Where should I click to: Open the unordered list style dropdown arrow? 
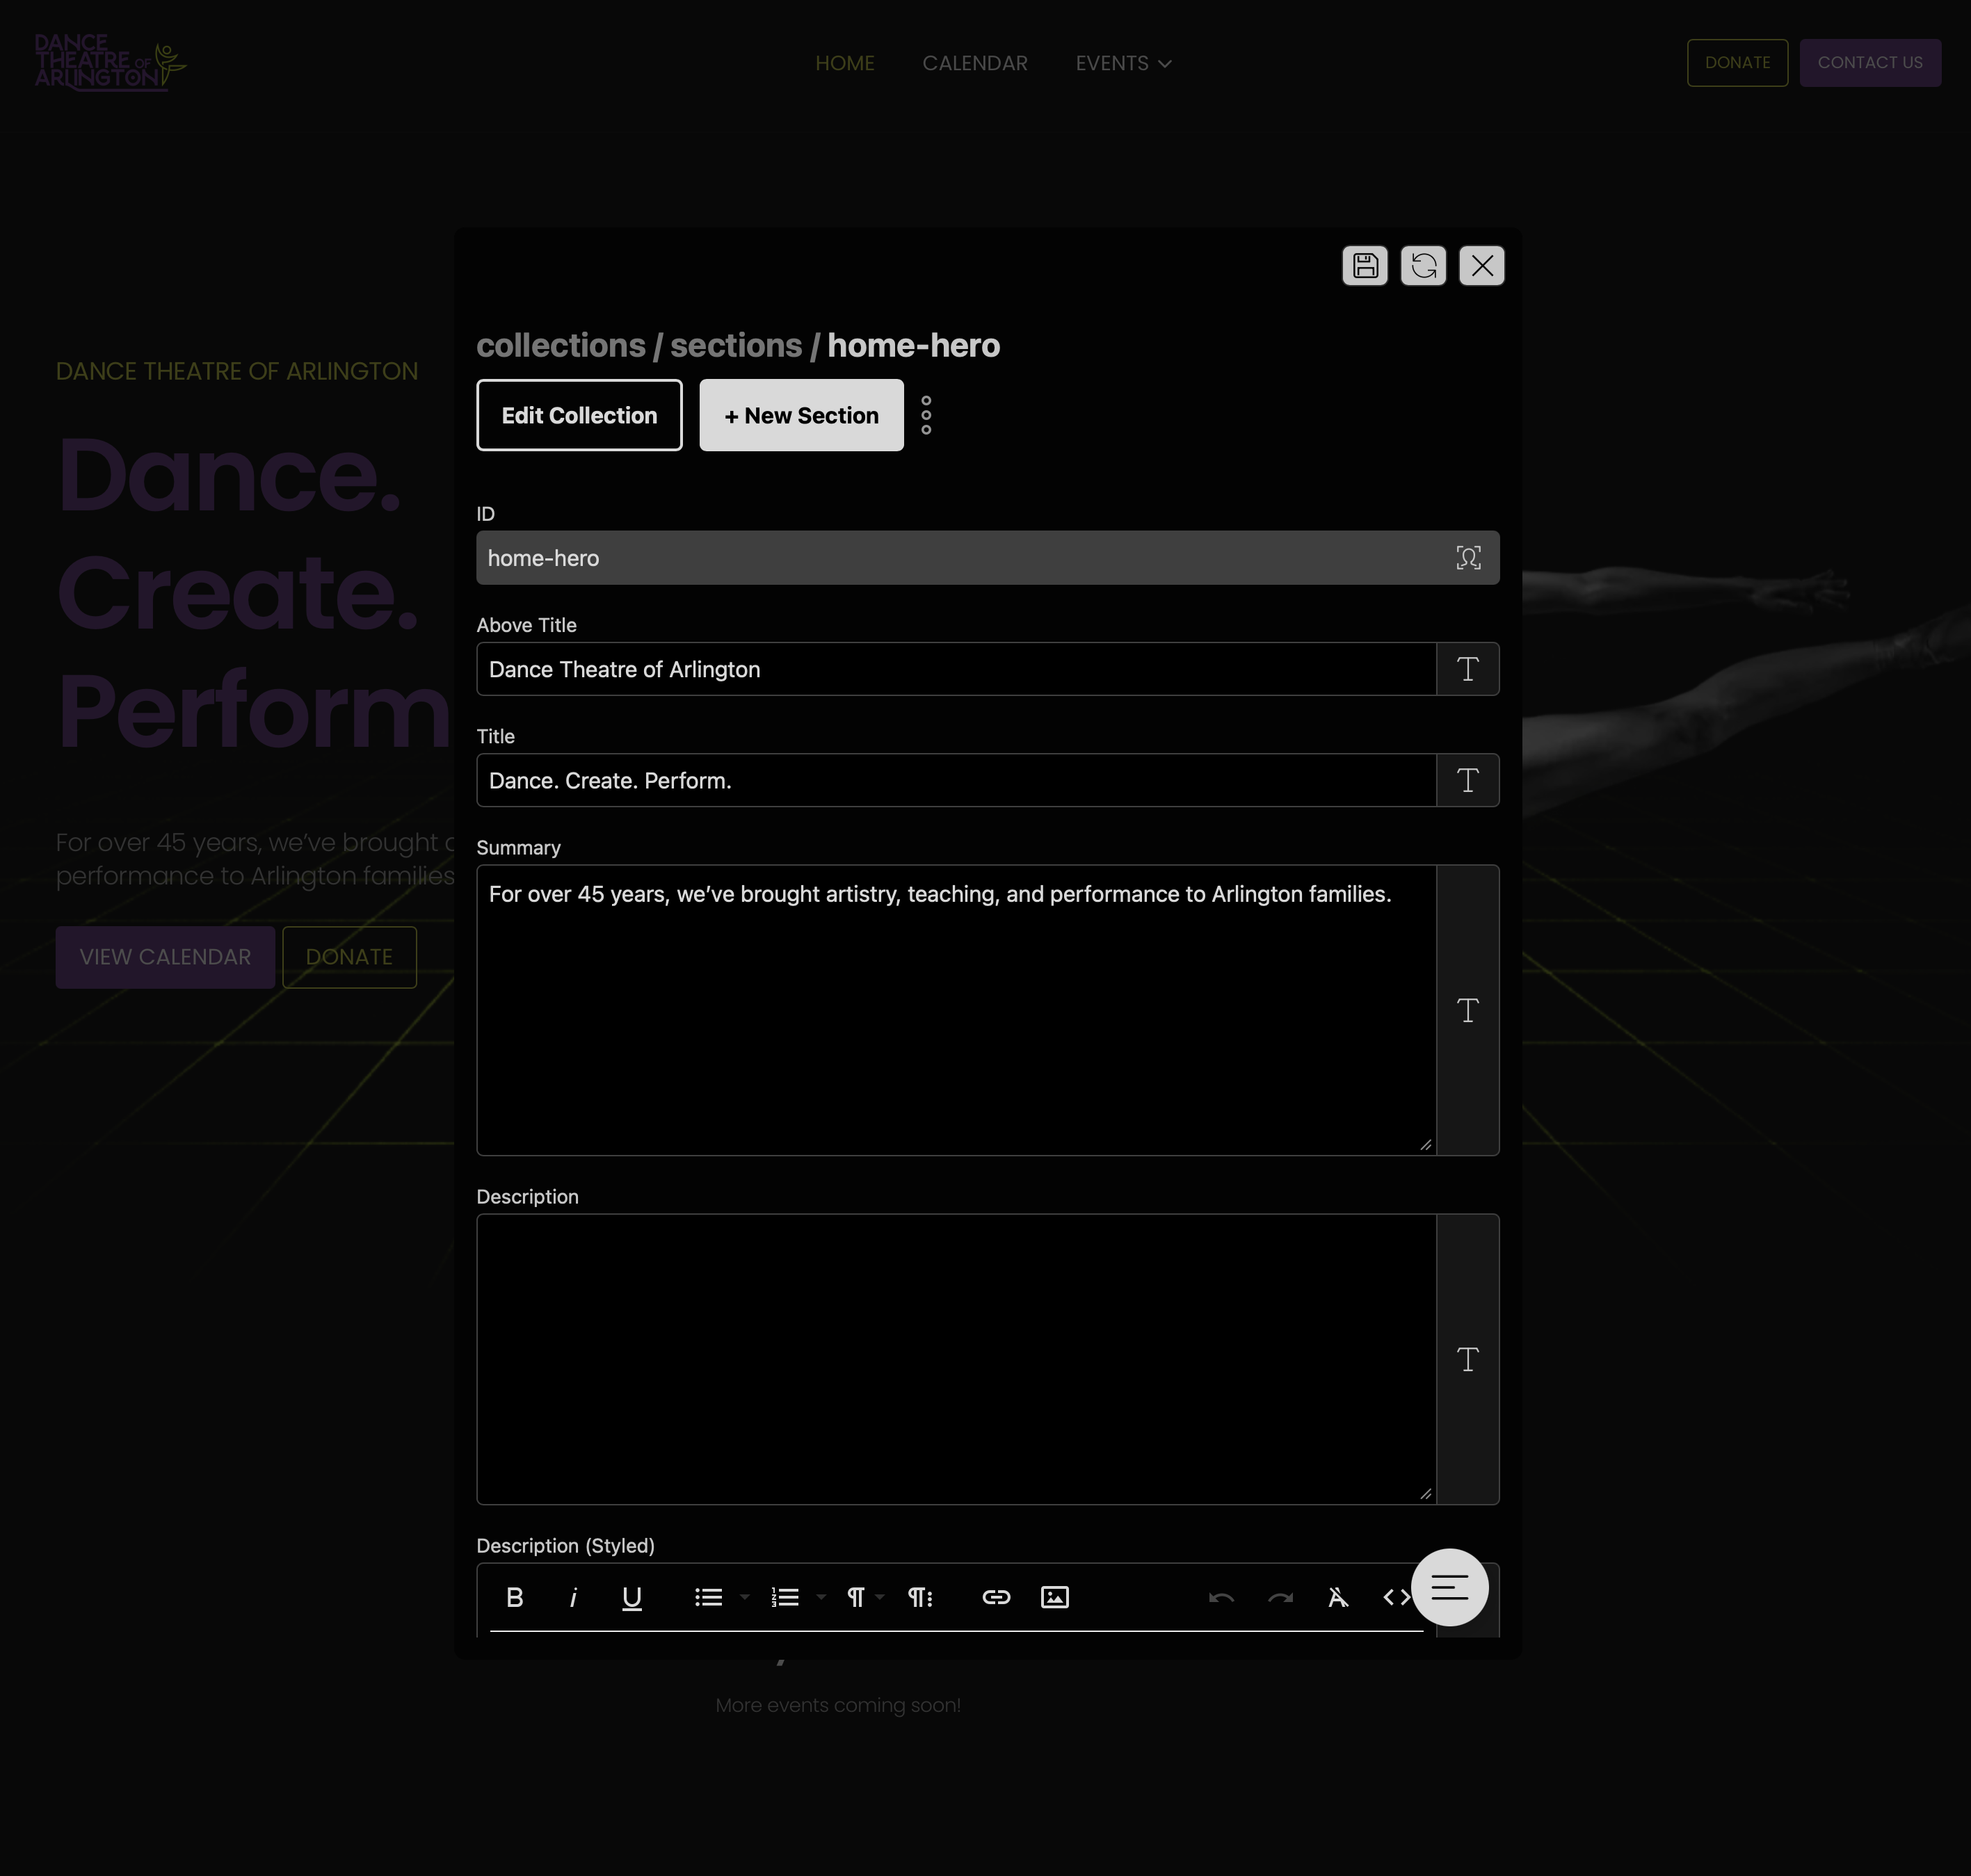point(745,1597)
